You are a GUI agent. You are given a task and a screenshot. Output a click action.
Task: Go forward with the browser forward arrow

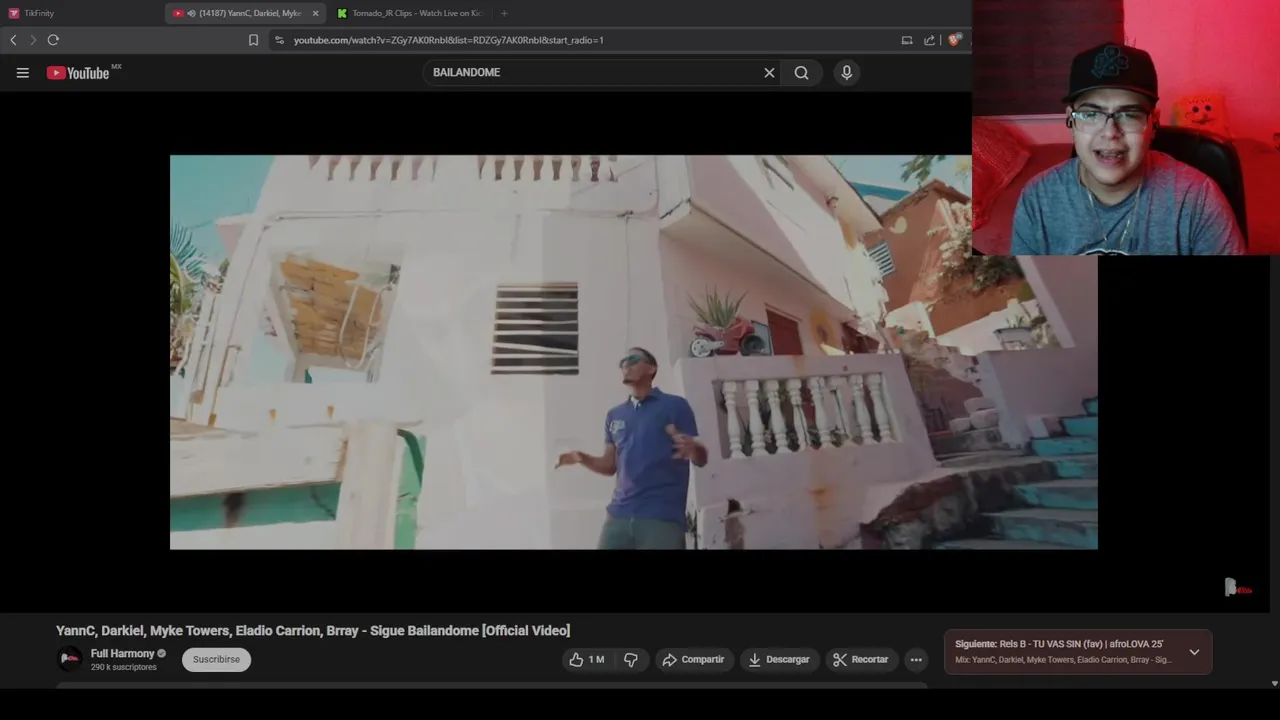click(x=32, y=40)
